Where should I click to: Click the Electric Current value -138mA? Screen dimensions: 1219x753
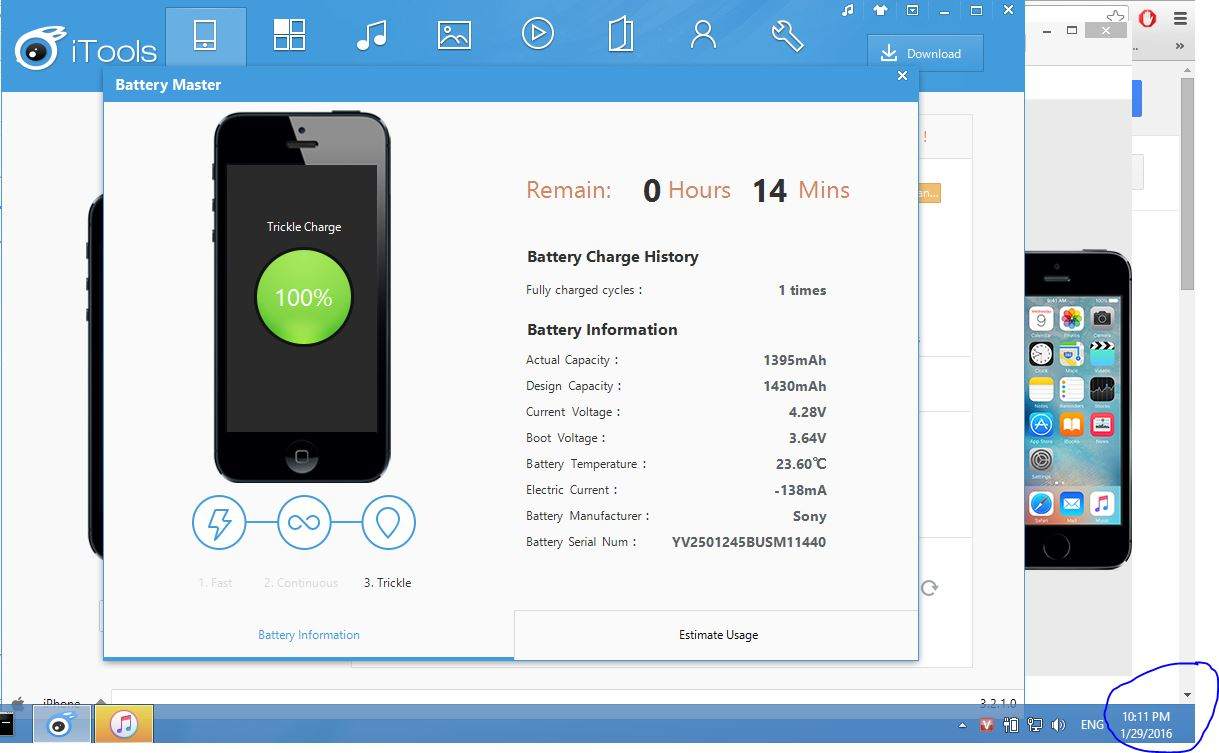coord(800,490)
